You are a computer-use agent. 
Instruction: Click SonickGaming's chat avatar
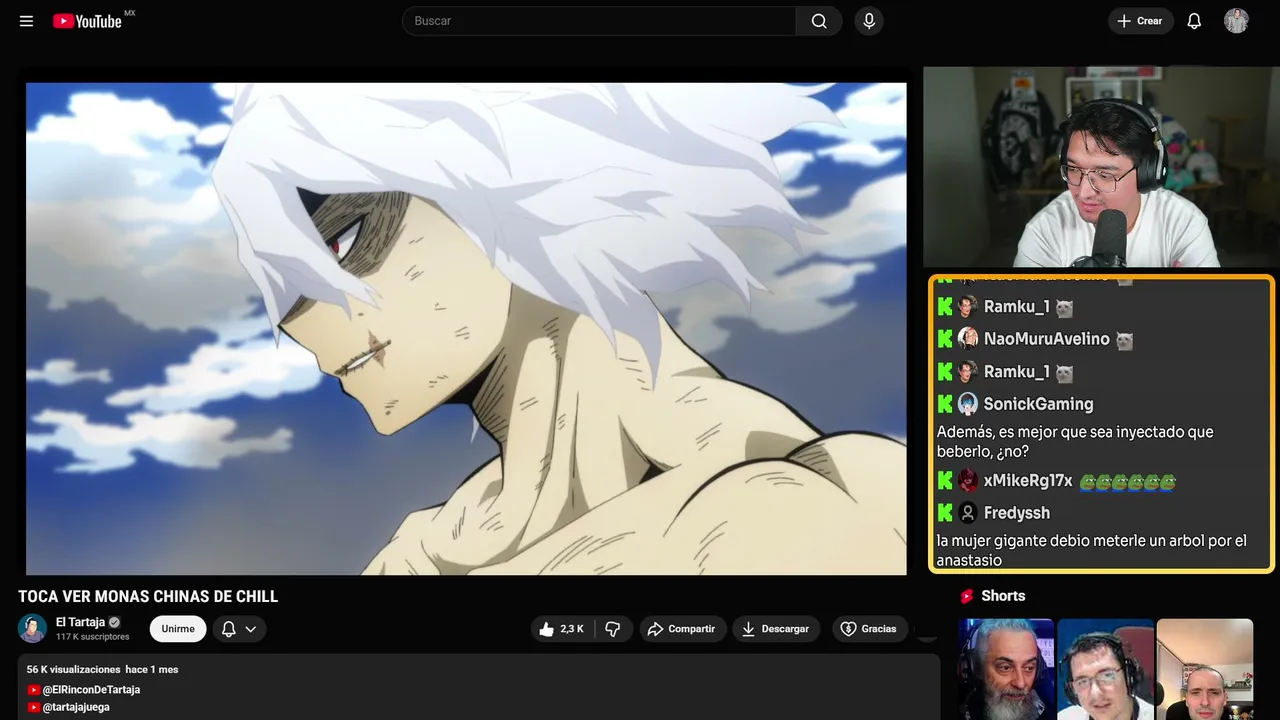pos(968,404)
